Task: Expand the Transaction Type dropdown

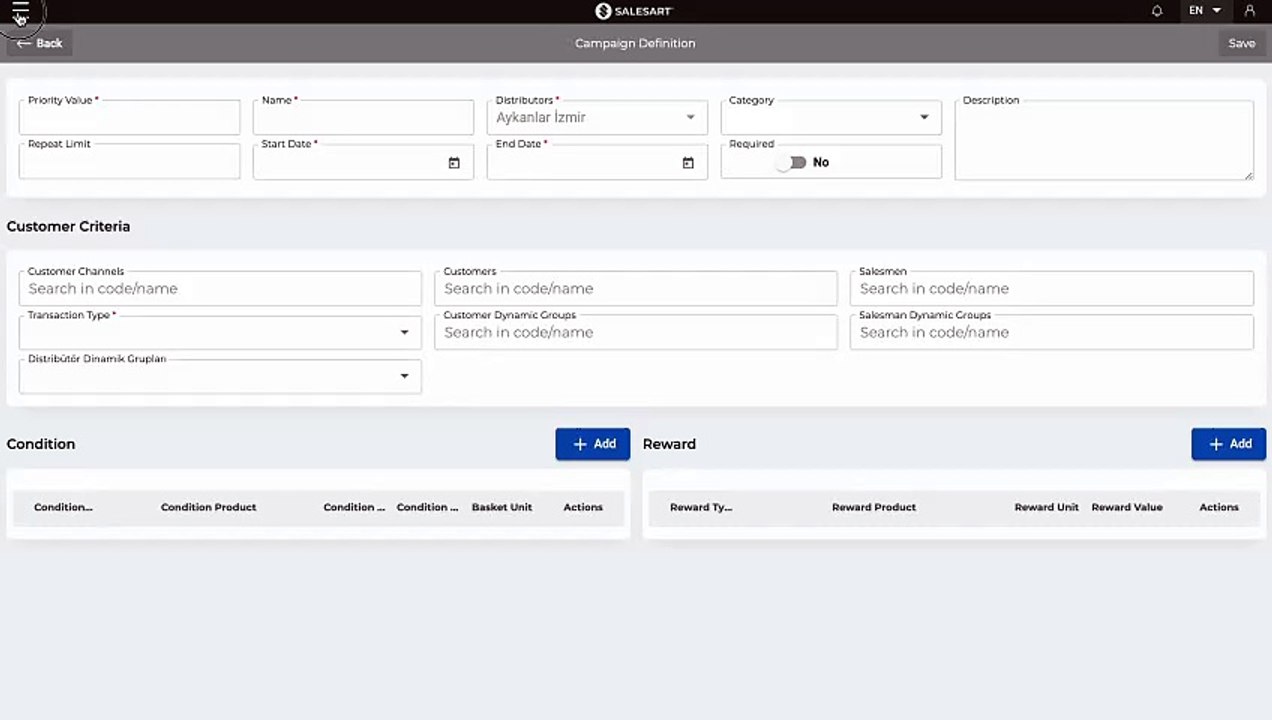Action: [x=404, y=333]
